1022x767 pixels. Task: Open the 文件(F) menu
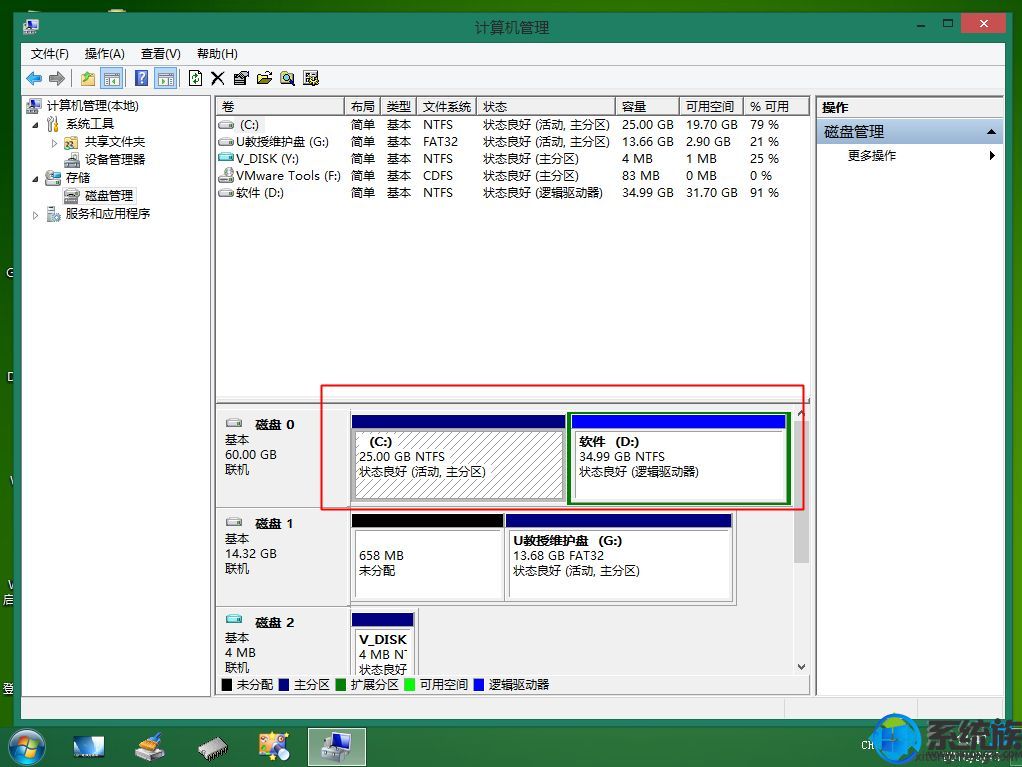click(x=50, y=53)
